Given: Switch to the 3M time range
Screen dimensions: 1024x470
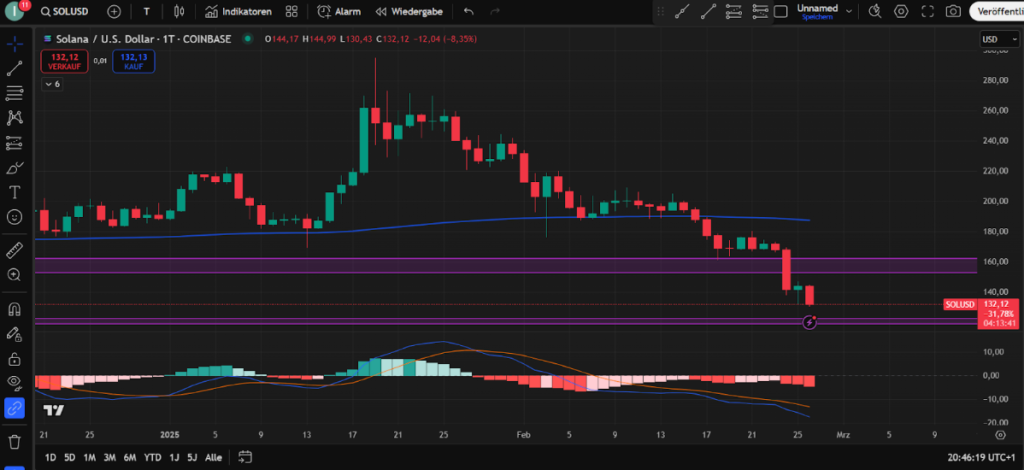Looking at the screenshot, I should tap(110, 457).
